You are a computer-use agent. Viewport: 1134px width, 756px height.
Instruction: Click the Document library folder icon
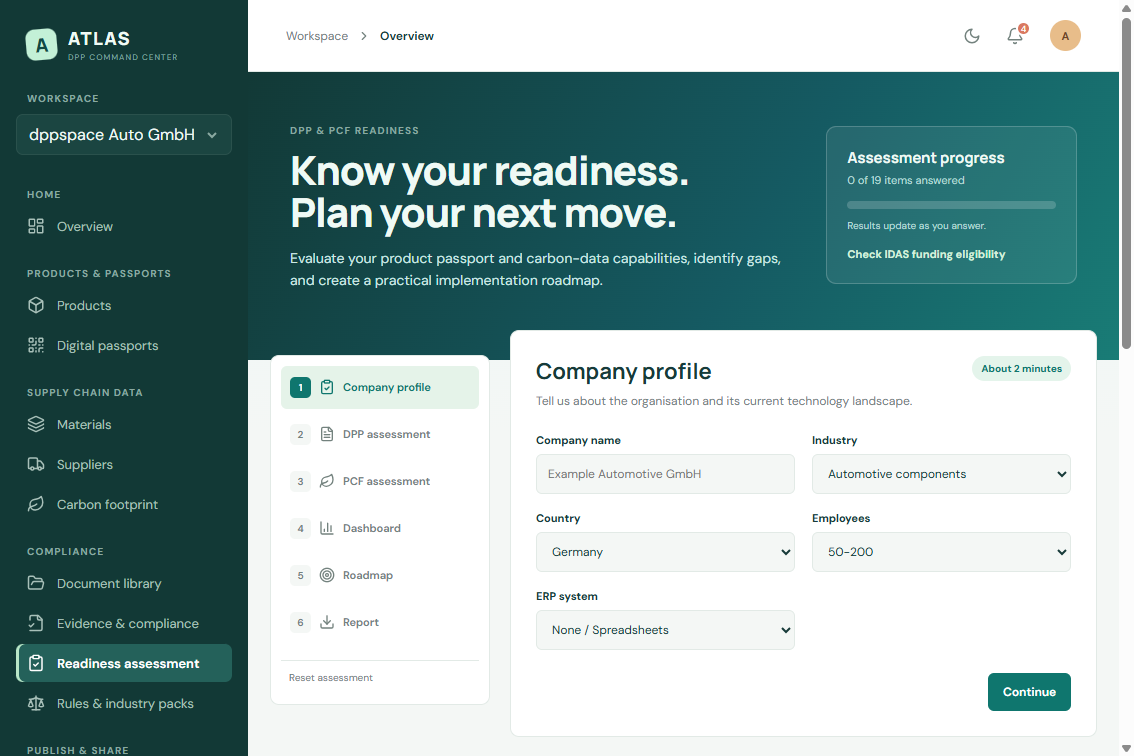[x=36, y=582]
